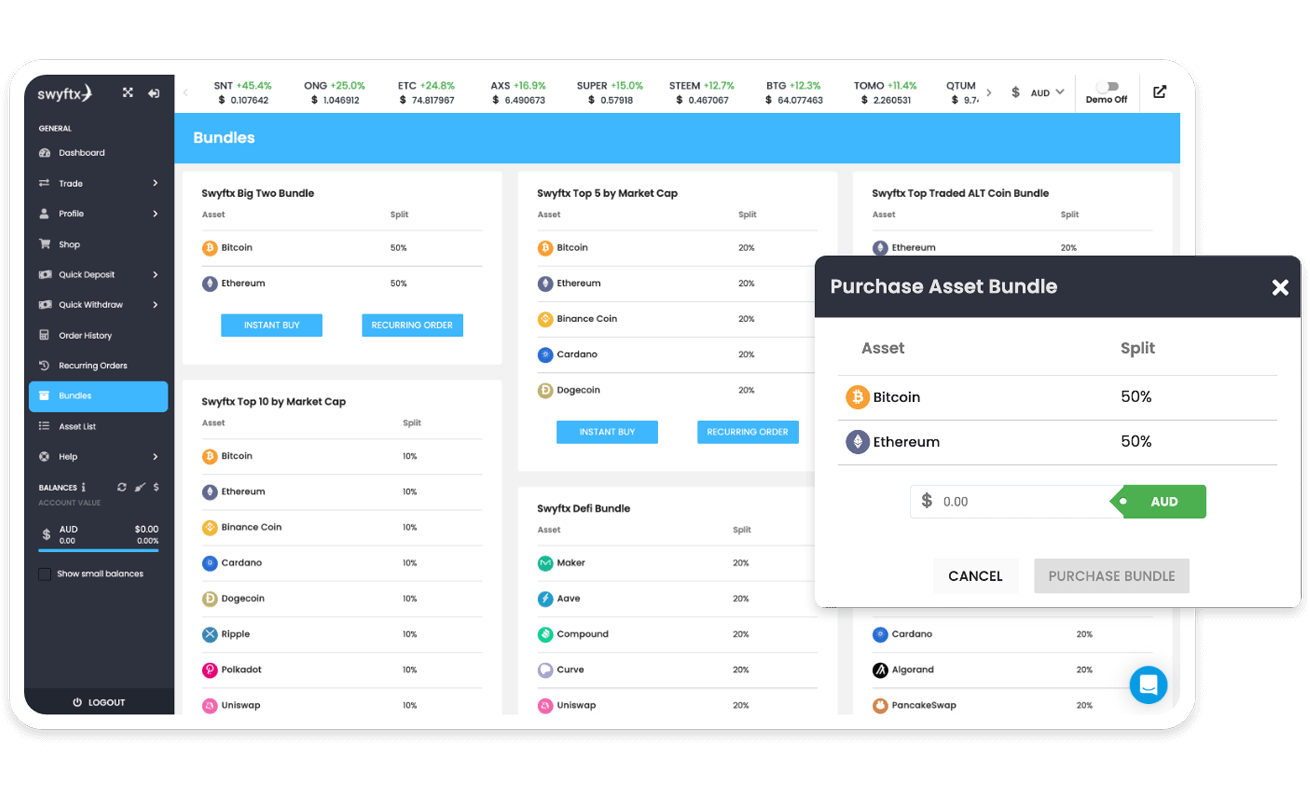The height and width of the screenshot is (800, 1310).
Task: Close the Purchase Asset Bundle dialog
Action: (1280, 288)
